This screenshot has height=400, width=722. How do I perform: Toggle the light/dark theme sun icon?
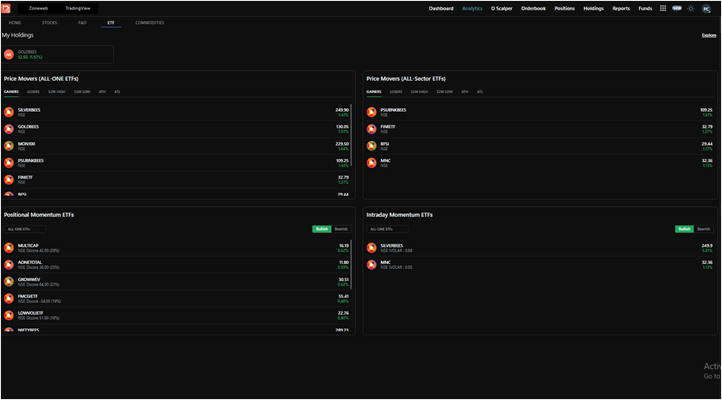(x=691, y=8)
